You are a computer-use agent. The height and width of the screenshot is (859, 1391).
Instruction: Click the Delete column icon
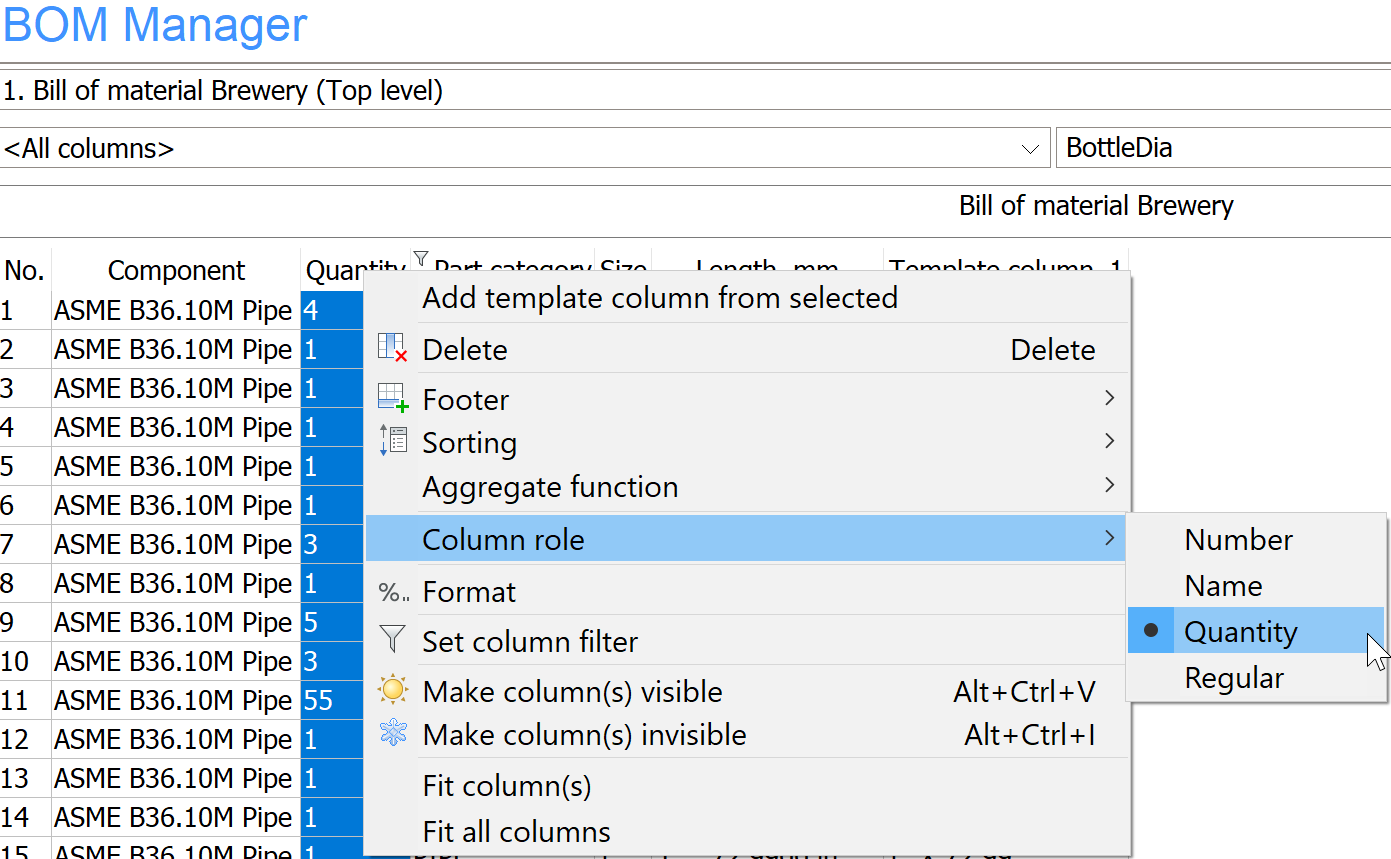392,349
